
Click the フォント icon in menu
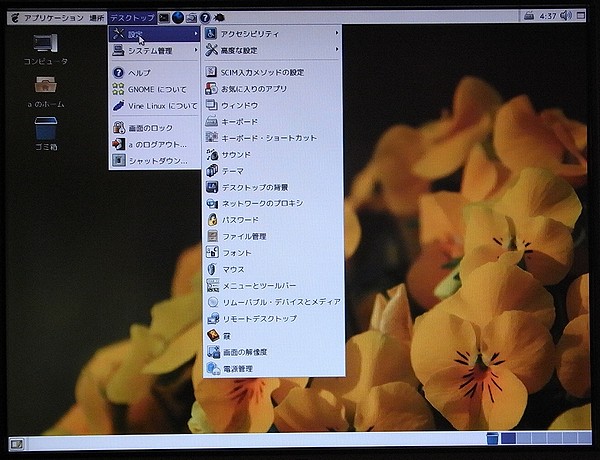pos(212,253)
